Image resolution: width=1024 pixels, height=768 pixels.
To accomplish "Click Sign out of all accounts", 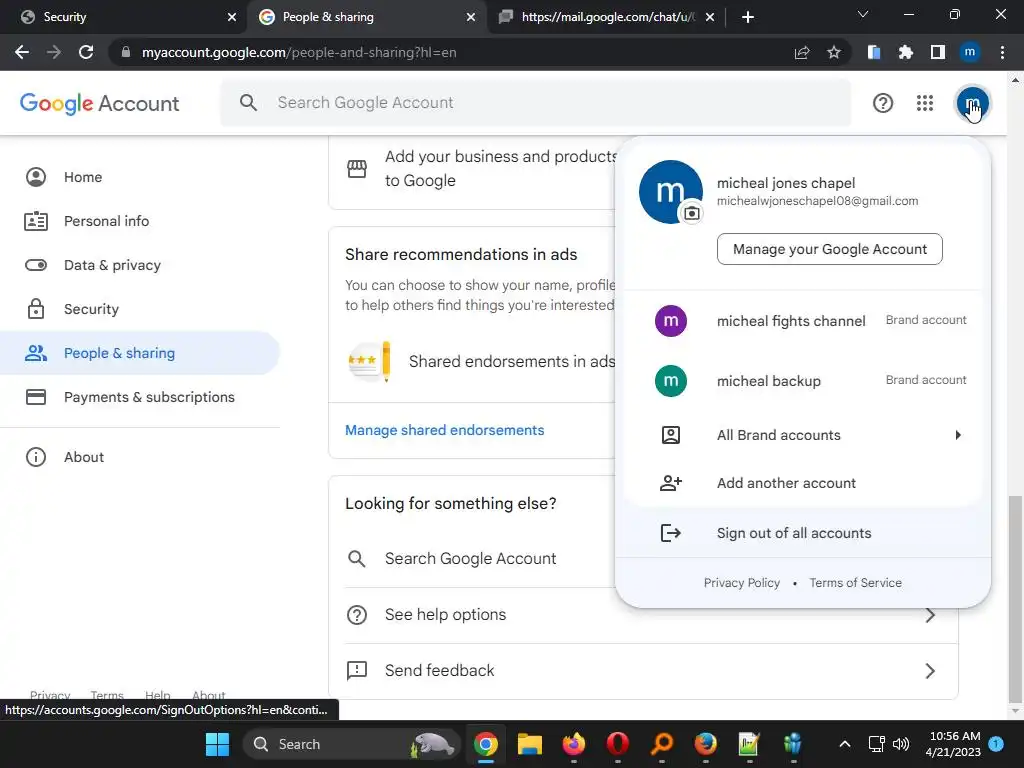I will pos(803,533).
